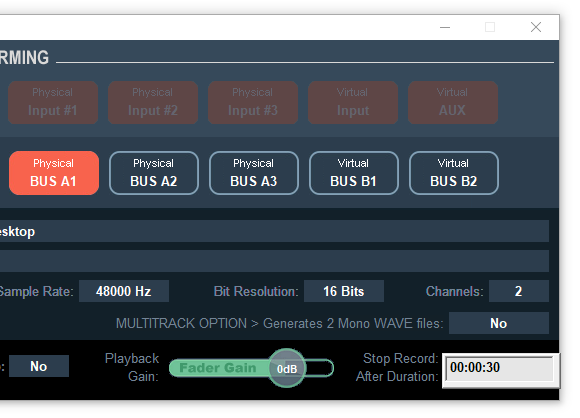Toggle Multitrack option No value

499,323
